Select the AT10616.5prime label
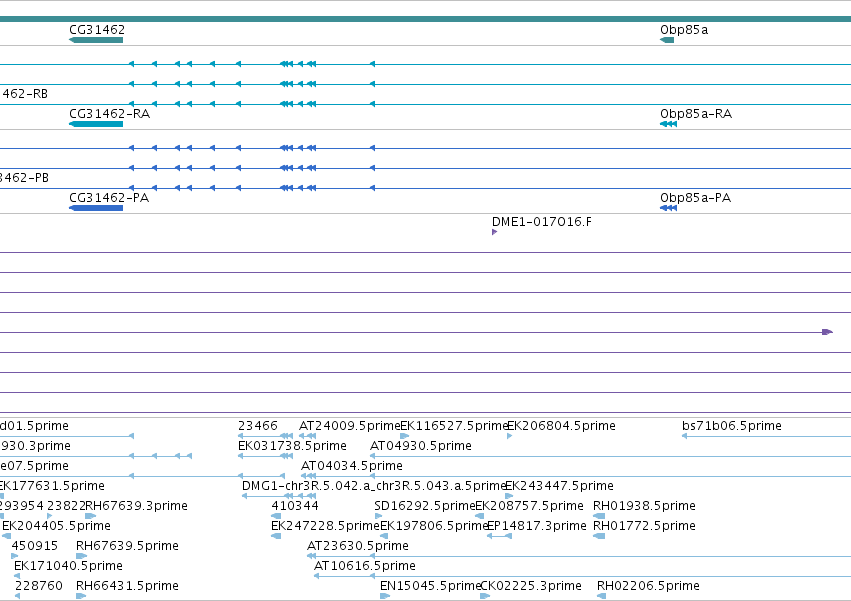 coord(365,566)
